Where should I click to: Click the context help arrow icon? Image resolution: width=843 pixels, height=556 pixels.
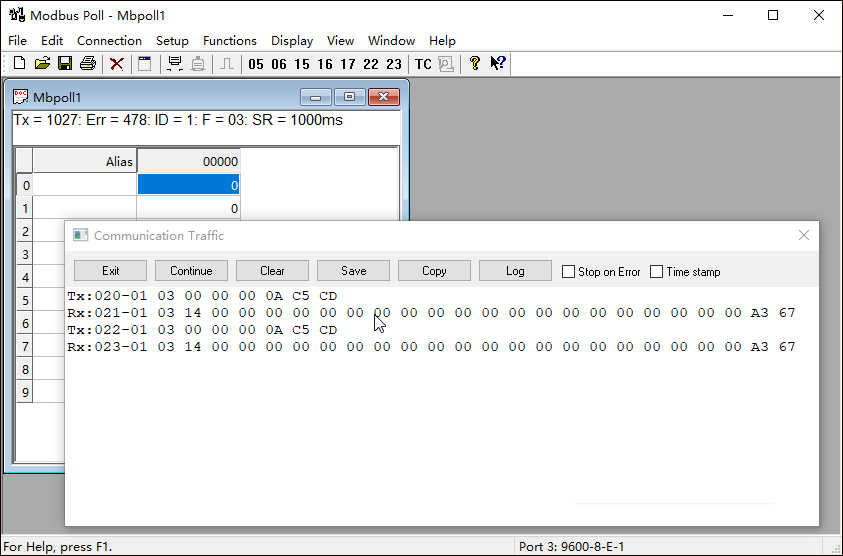(497, 63)
